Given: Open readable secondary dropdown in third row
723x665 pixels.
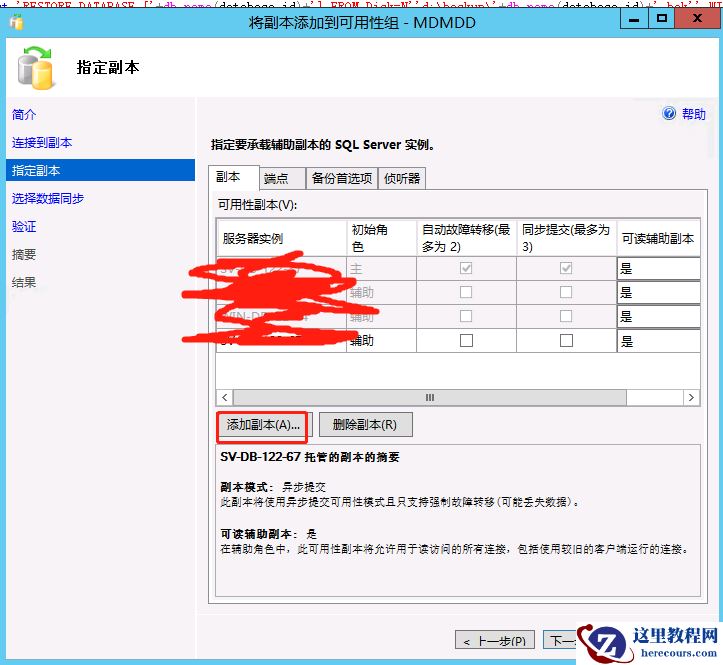Looking at the screenshot, I should click(x=658, y=316).
